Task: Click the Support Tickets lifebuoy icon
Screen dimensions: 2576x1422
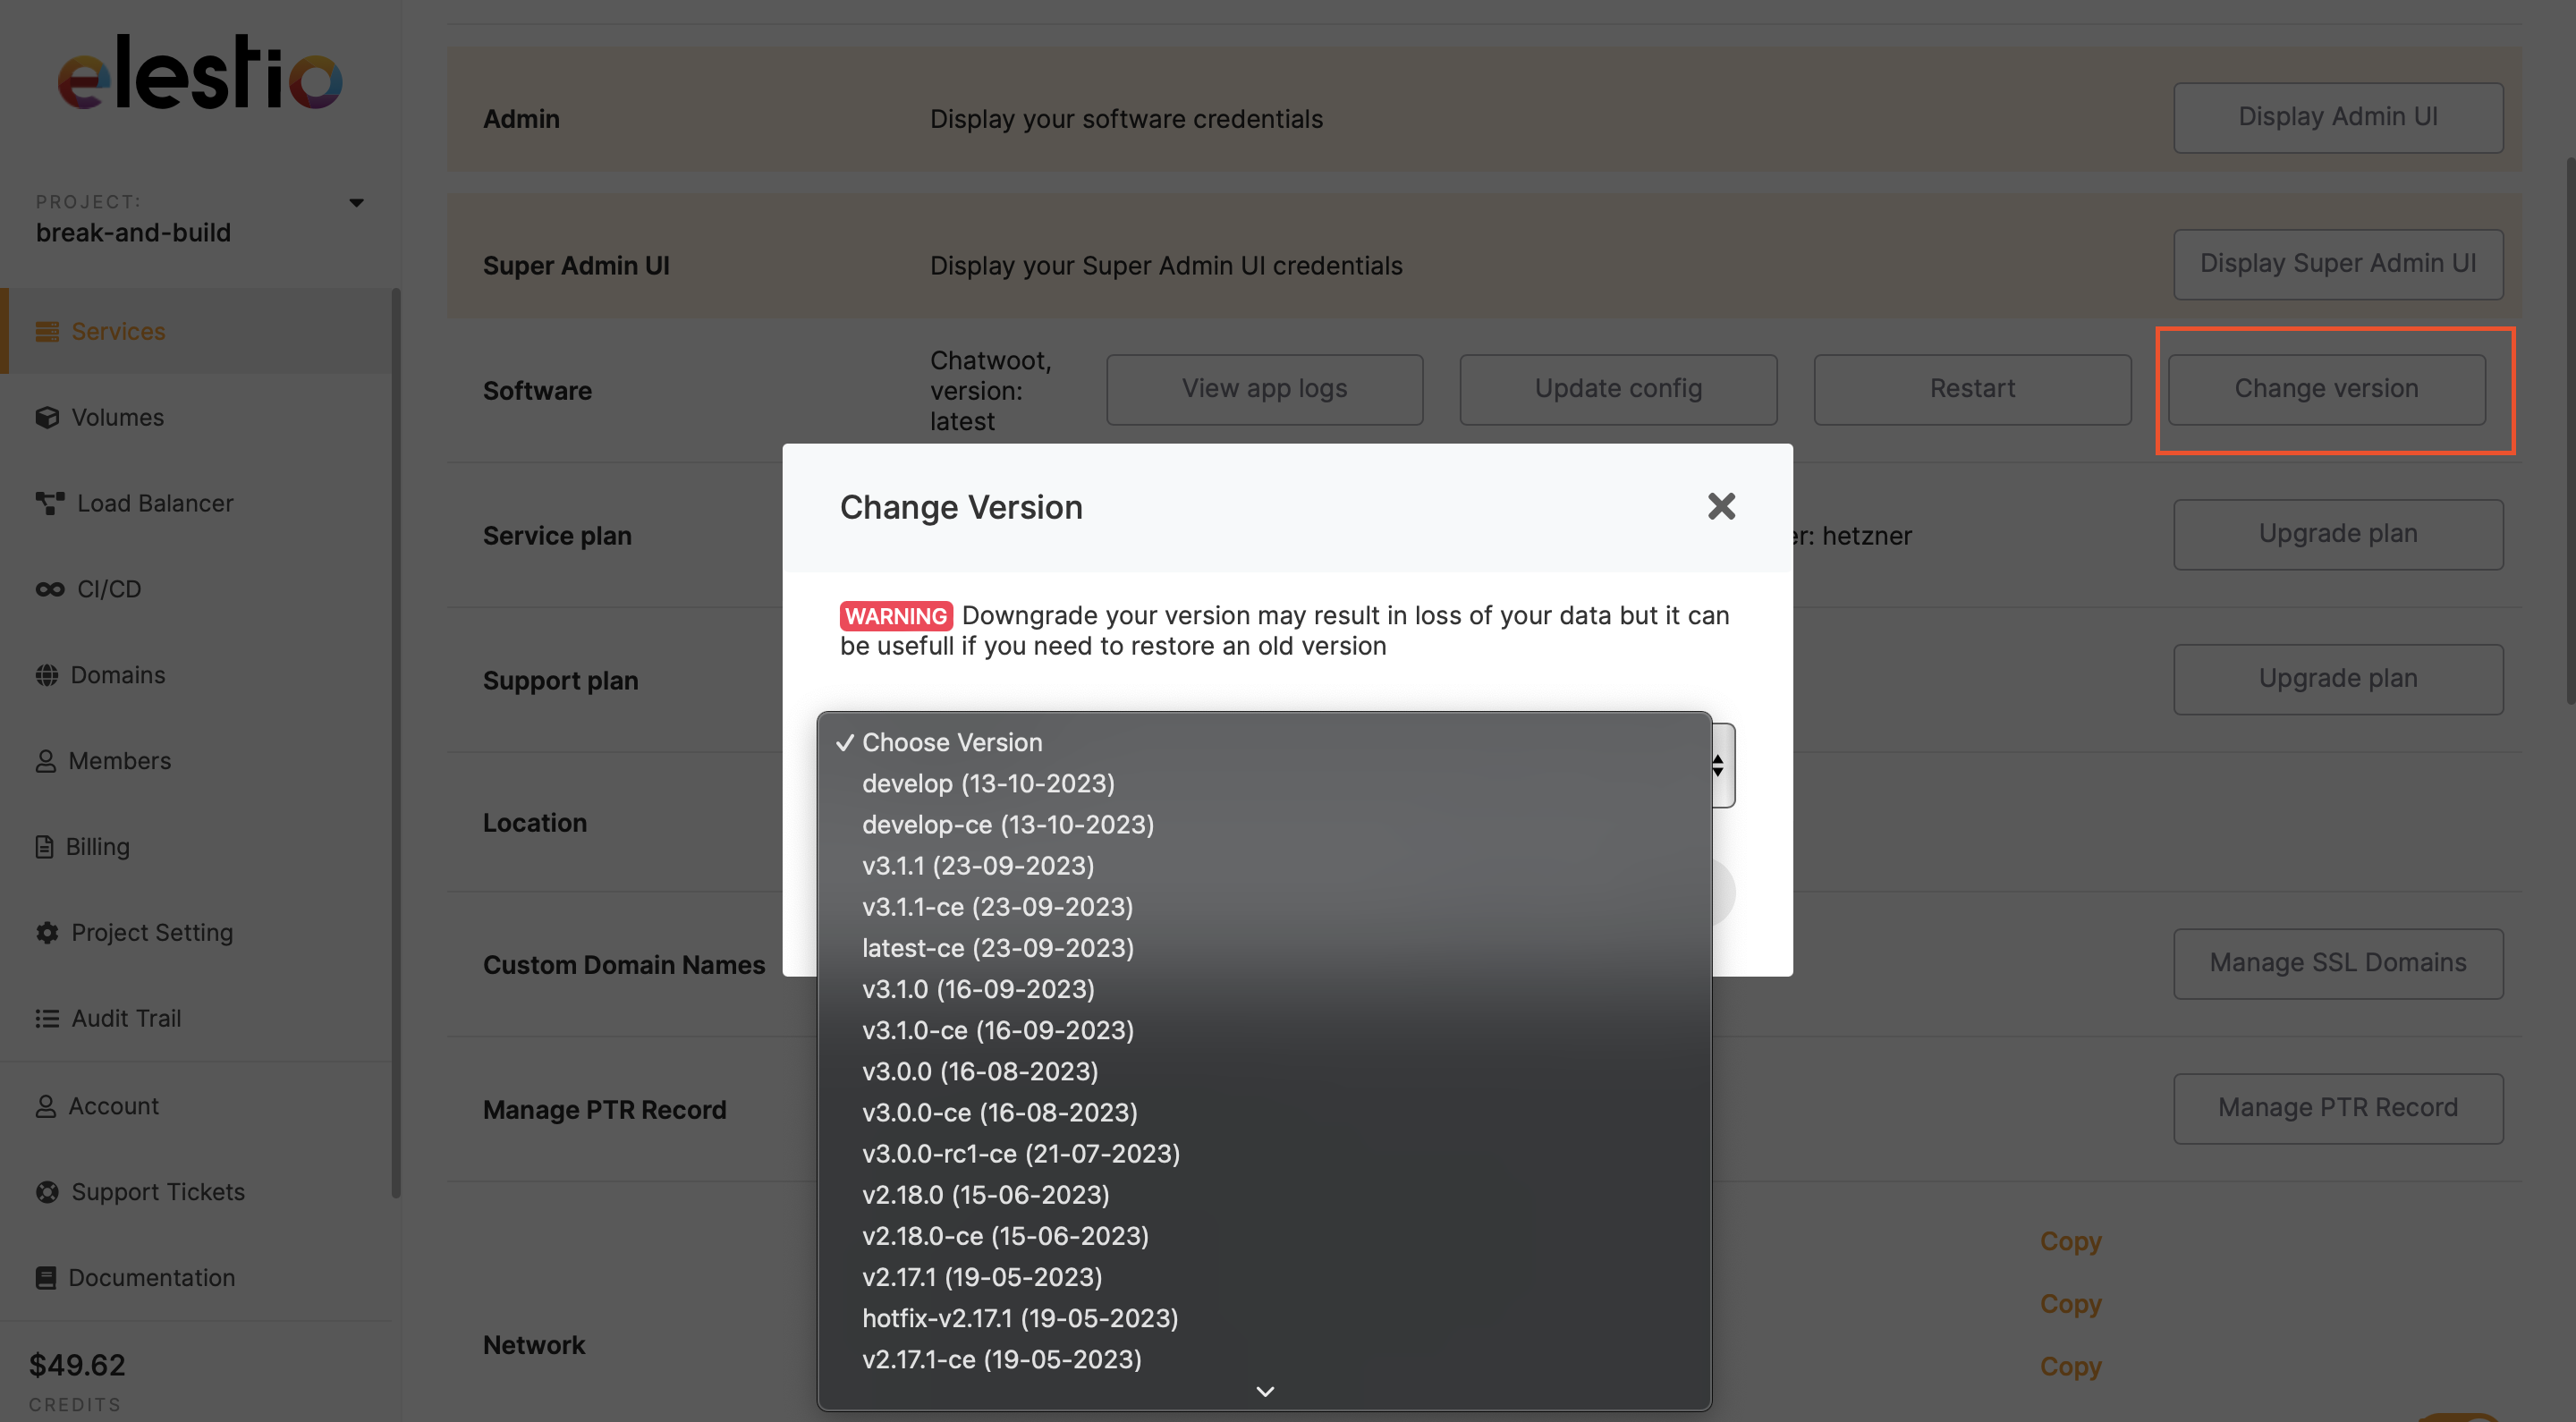Action: (47, 1191)
